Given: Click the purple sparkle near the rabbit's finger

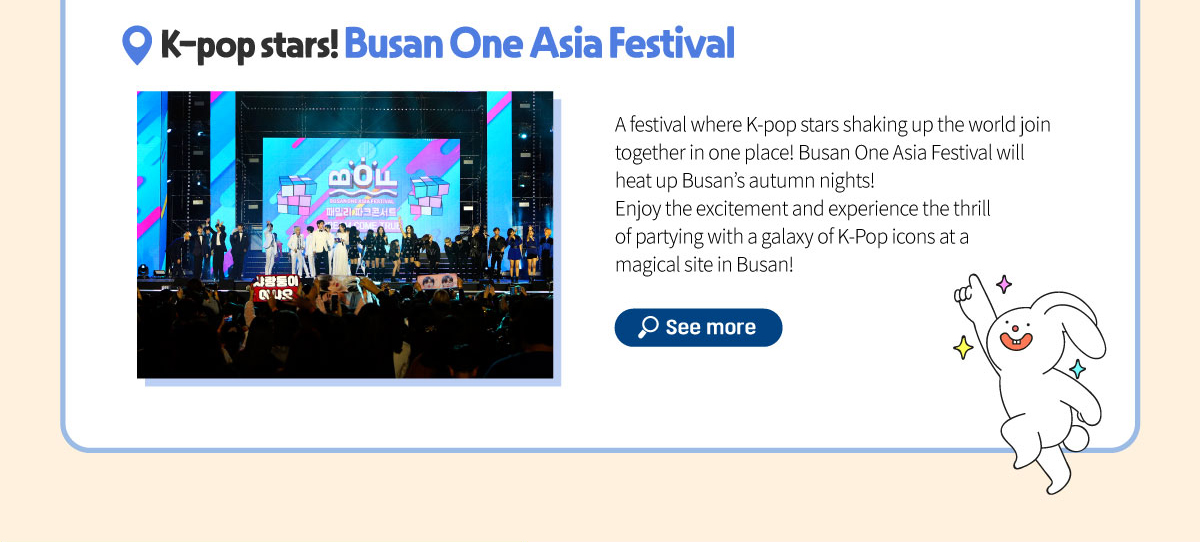Looking at the screenshot, I should point(1004,284).
